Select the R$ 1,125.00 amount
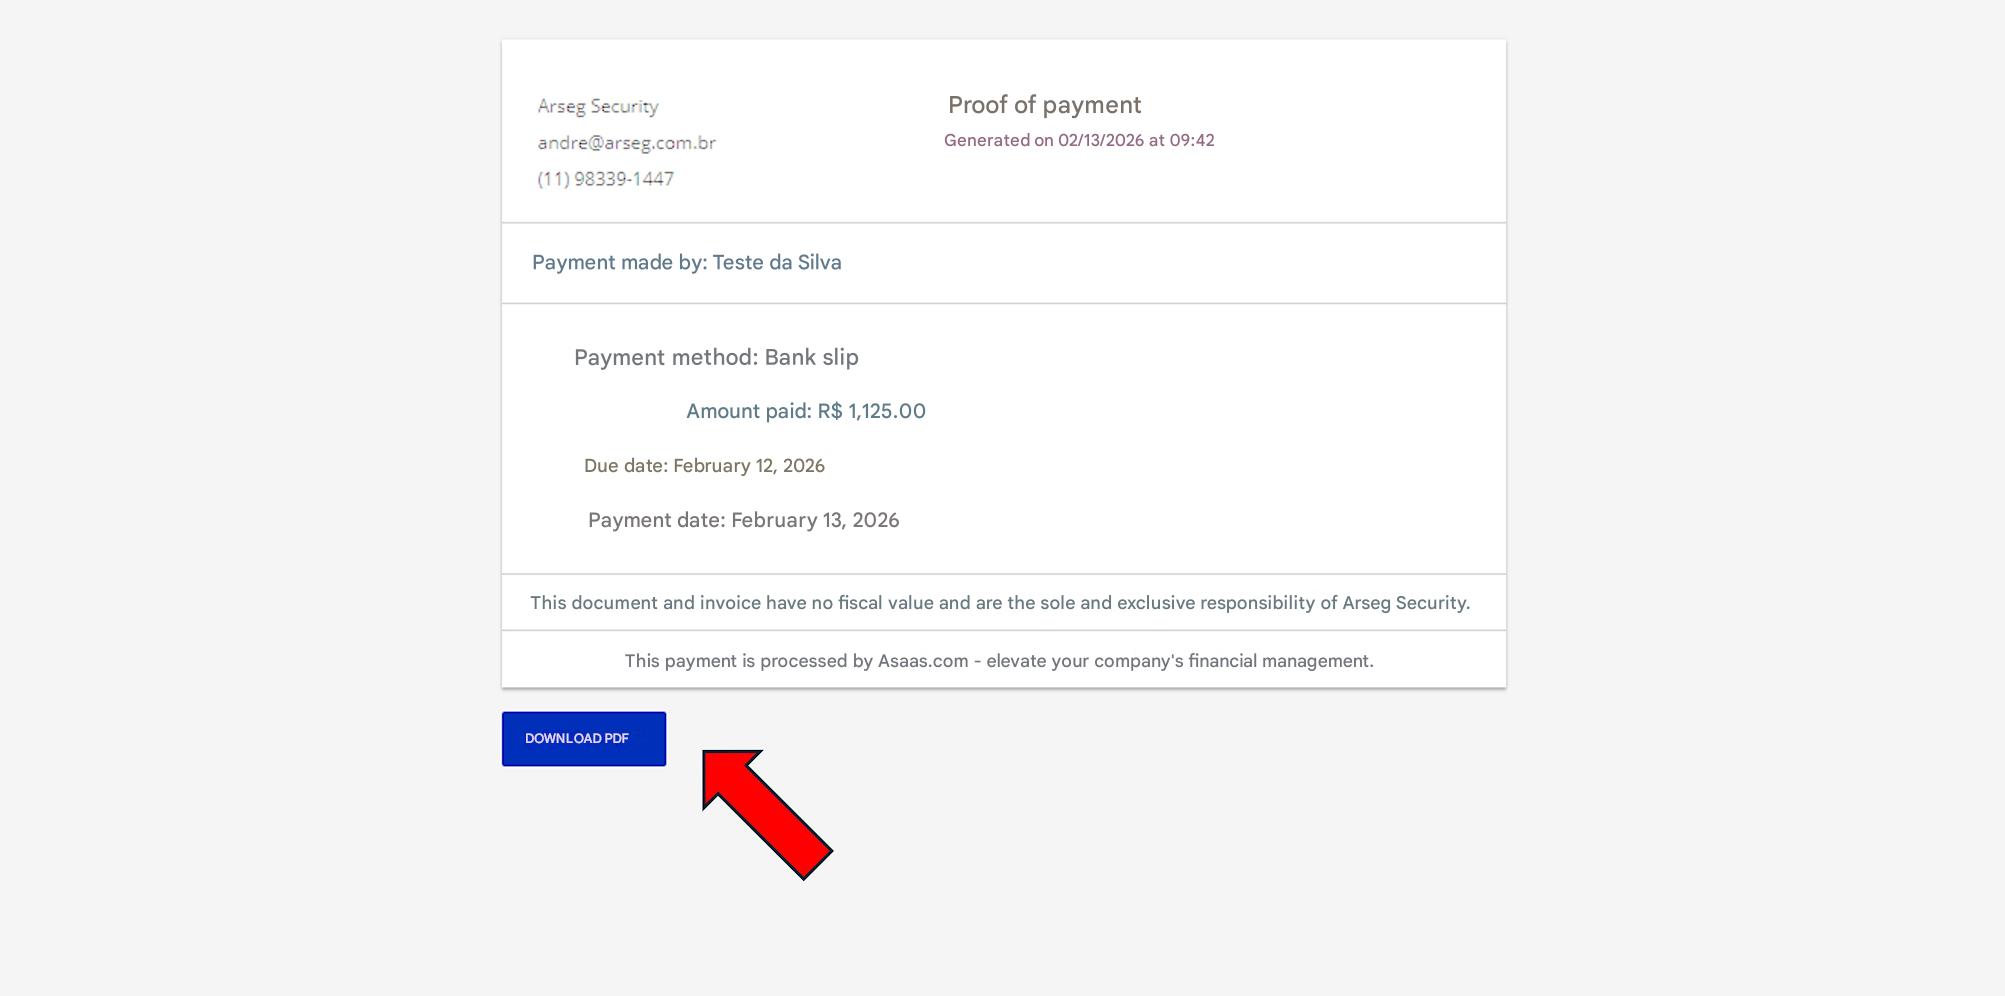This screenshot has height=996, width=2005. (x=871, y=412)
